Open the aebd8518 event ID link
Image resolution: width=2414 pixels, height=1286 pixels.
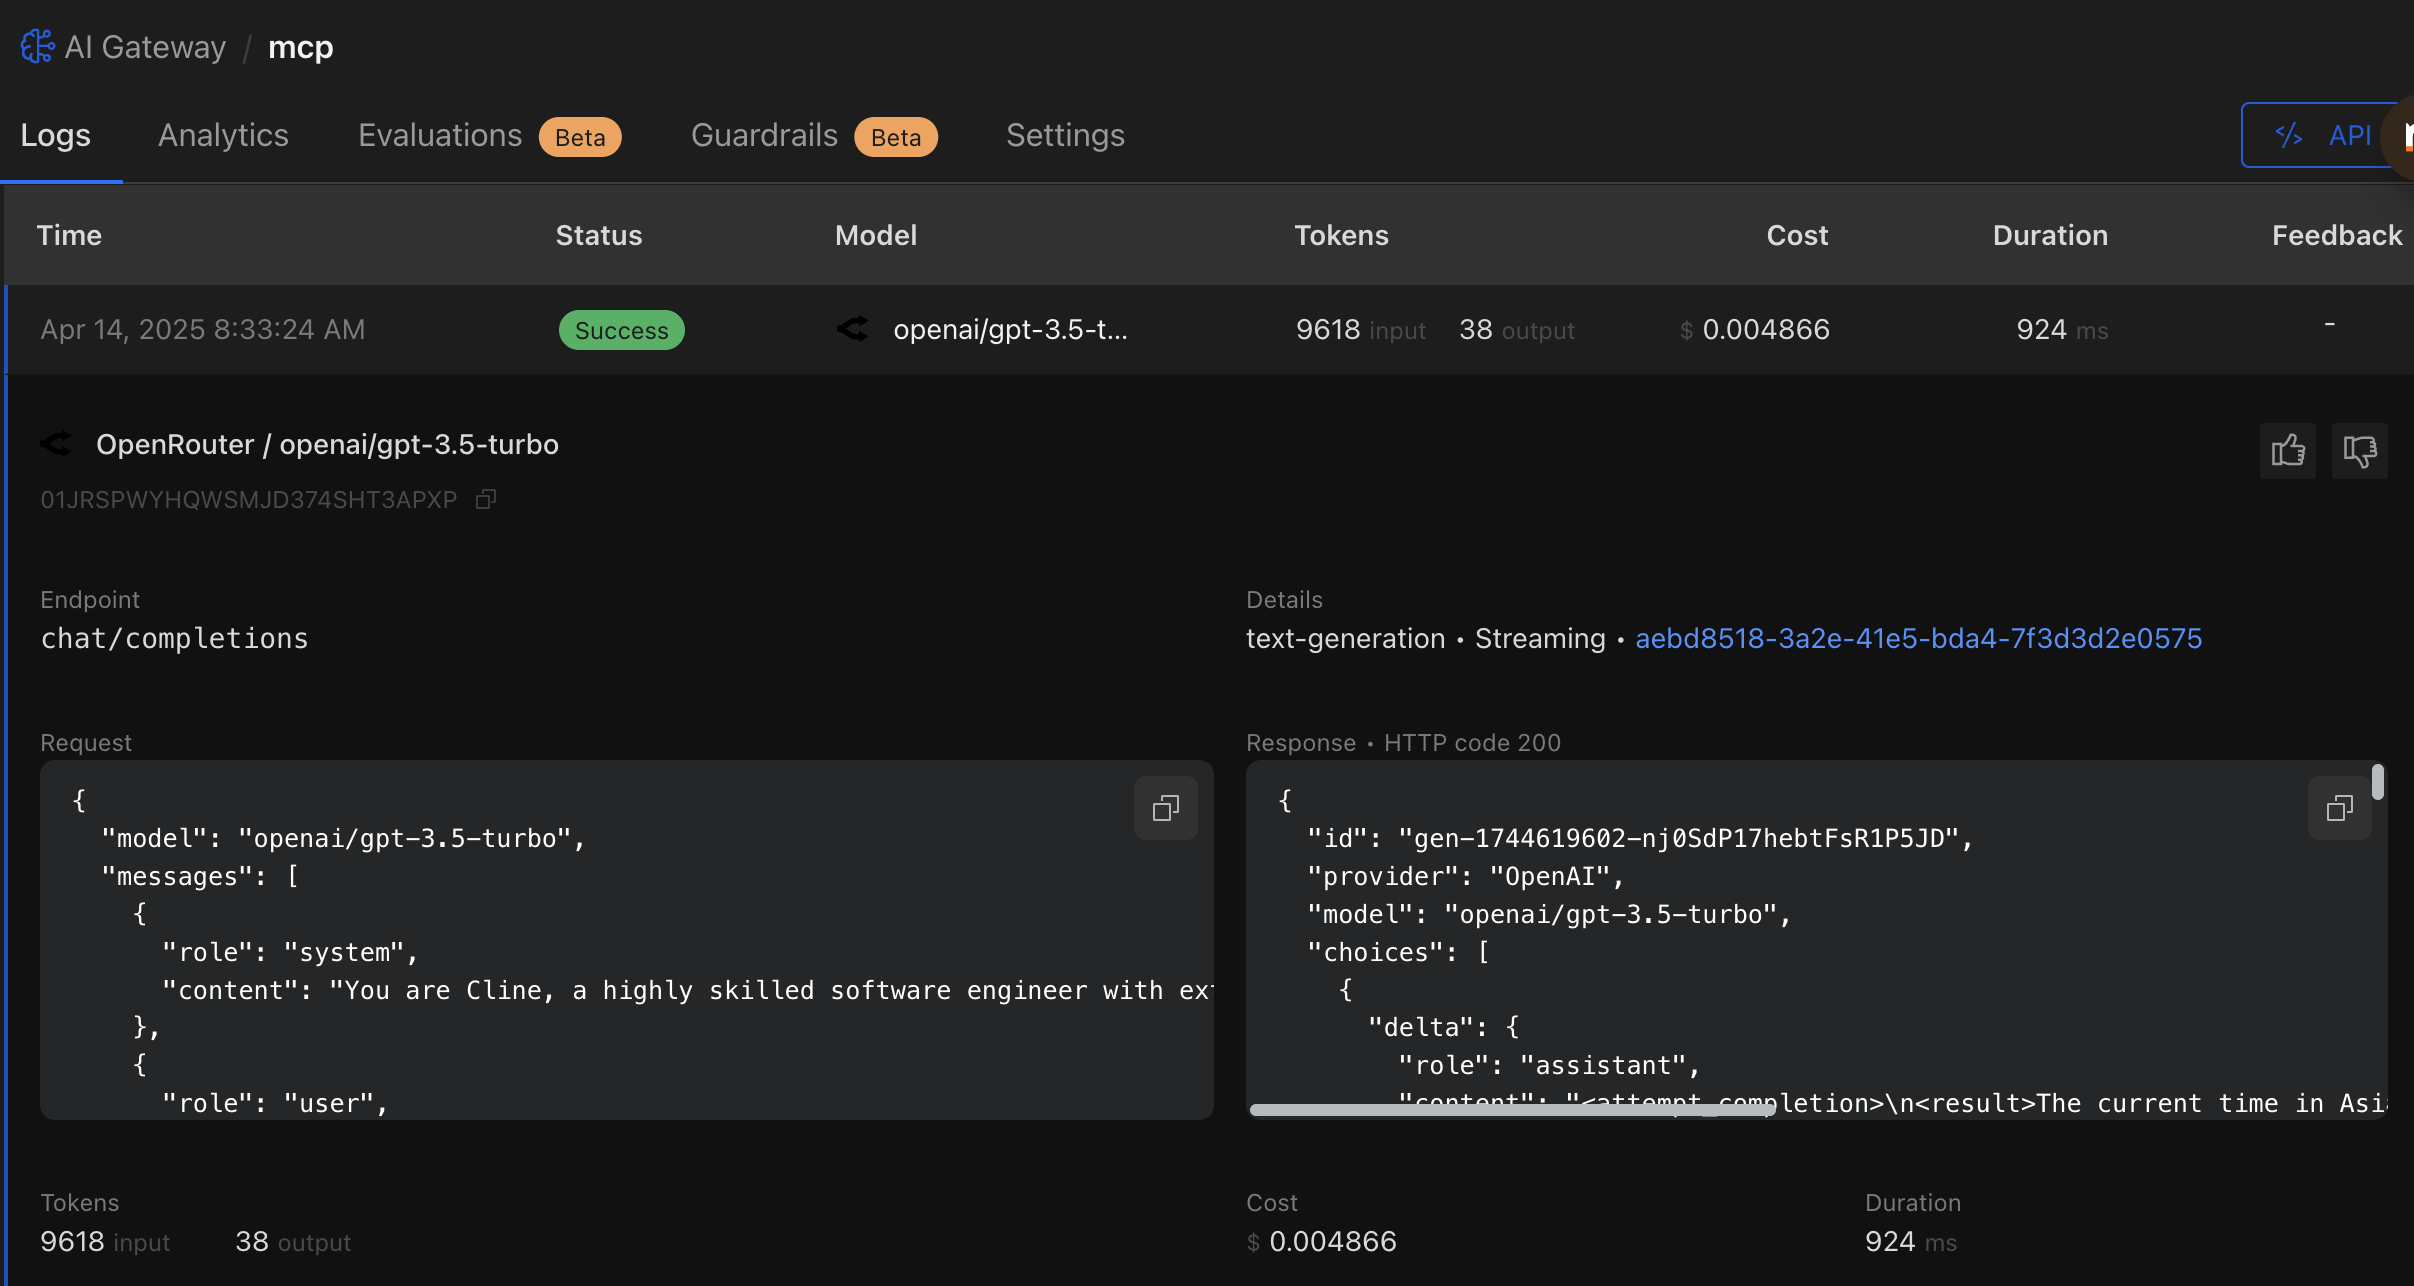[1918, 638]
